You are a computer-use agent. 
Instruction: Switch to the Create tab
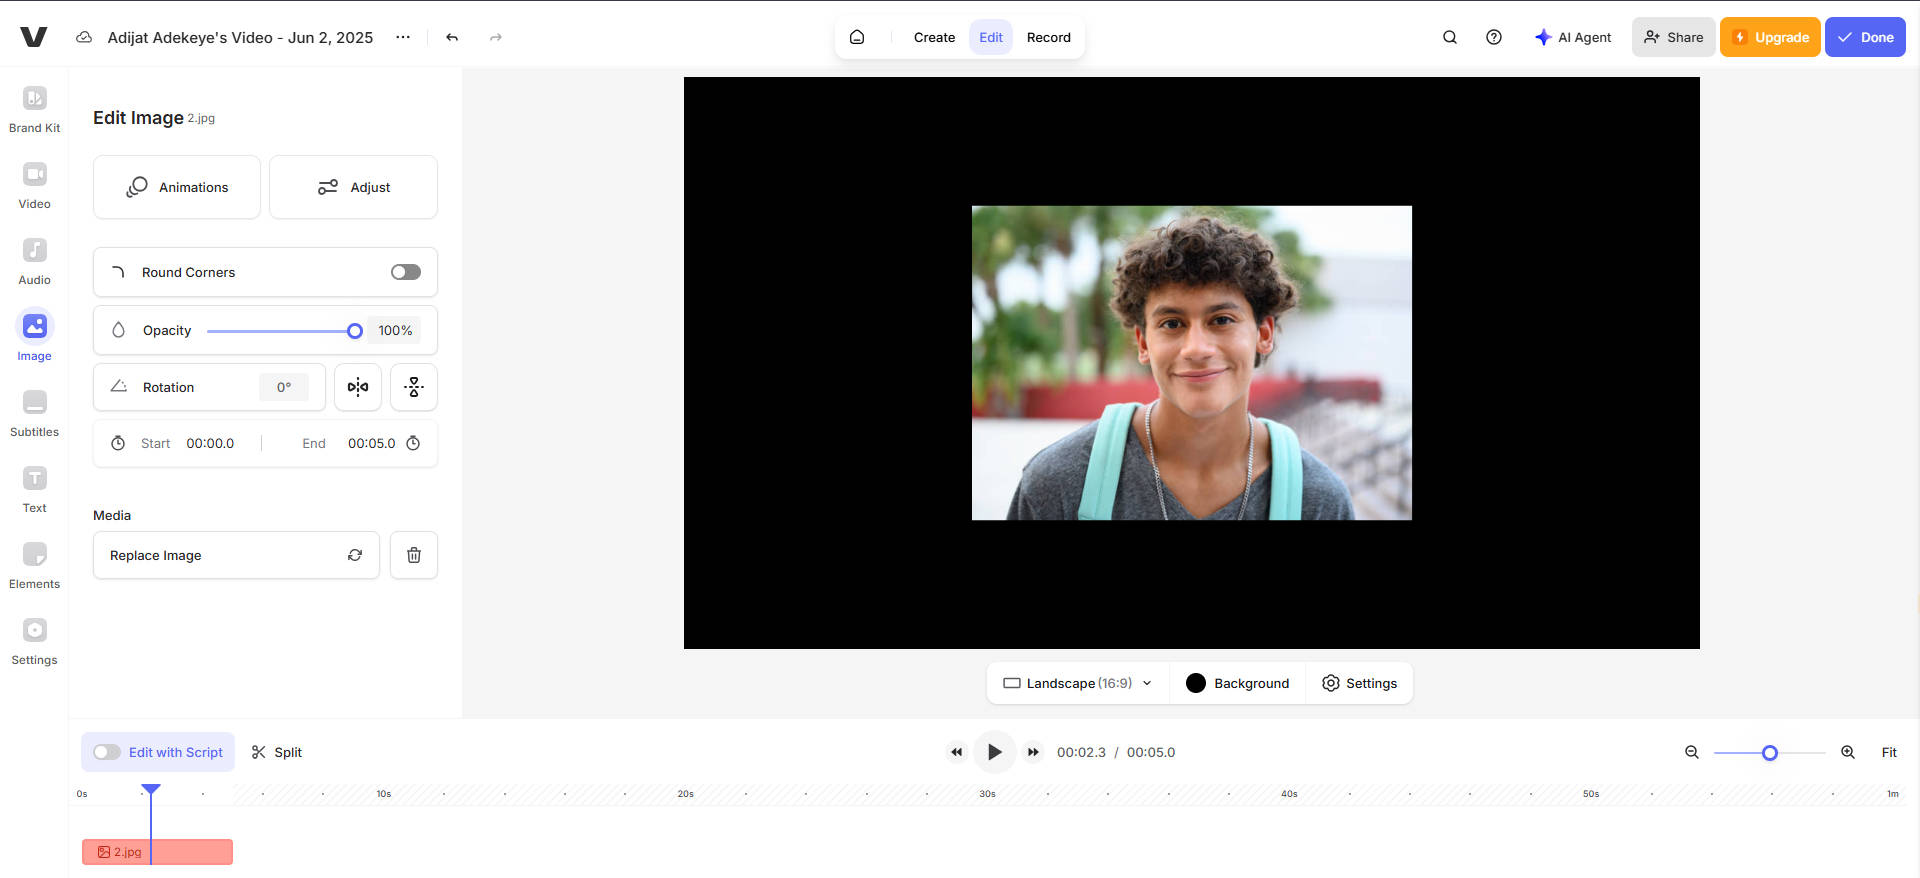[x=934, y=37]
